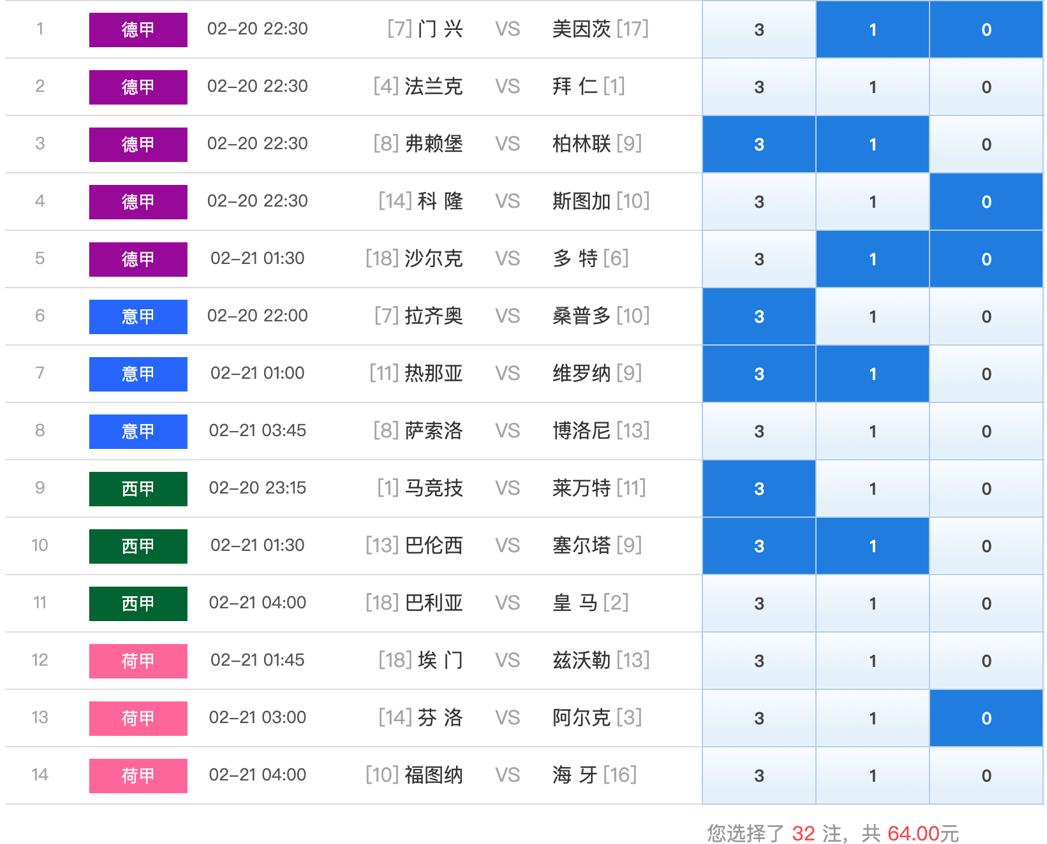Select draw (1) for 萨索洛 vs 博洛尼
Screen dimensions: 1047x844
pyautogui.click(x=872, y=431)
